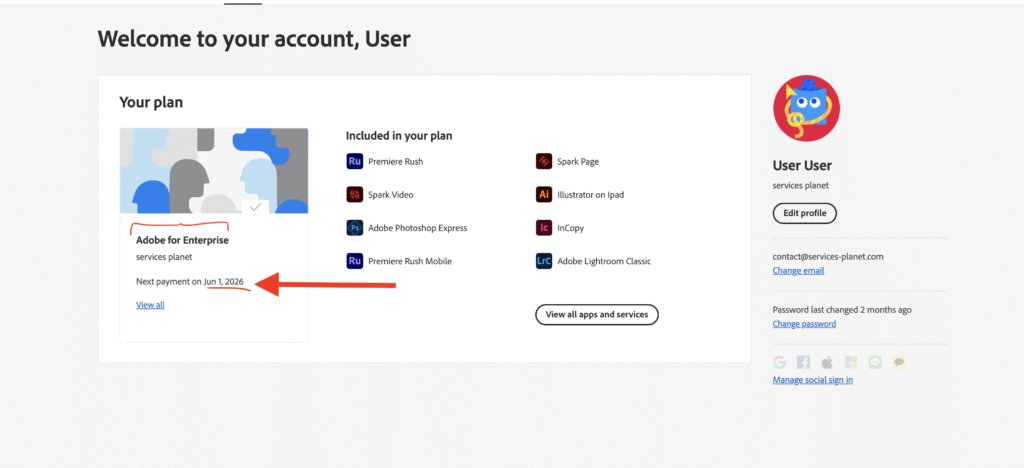Select the Illustrator on iPad icon
The width and height of the screenshot is (1024, 468).
(x=543, y=195)
